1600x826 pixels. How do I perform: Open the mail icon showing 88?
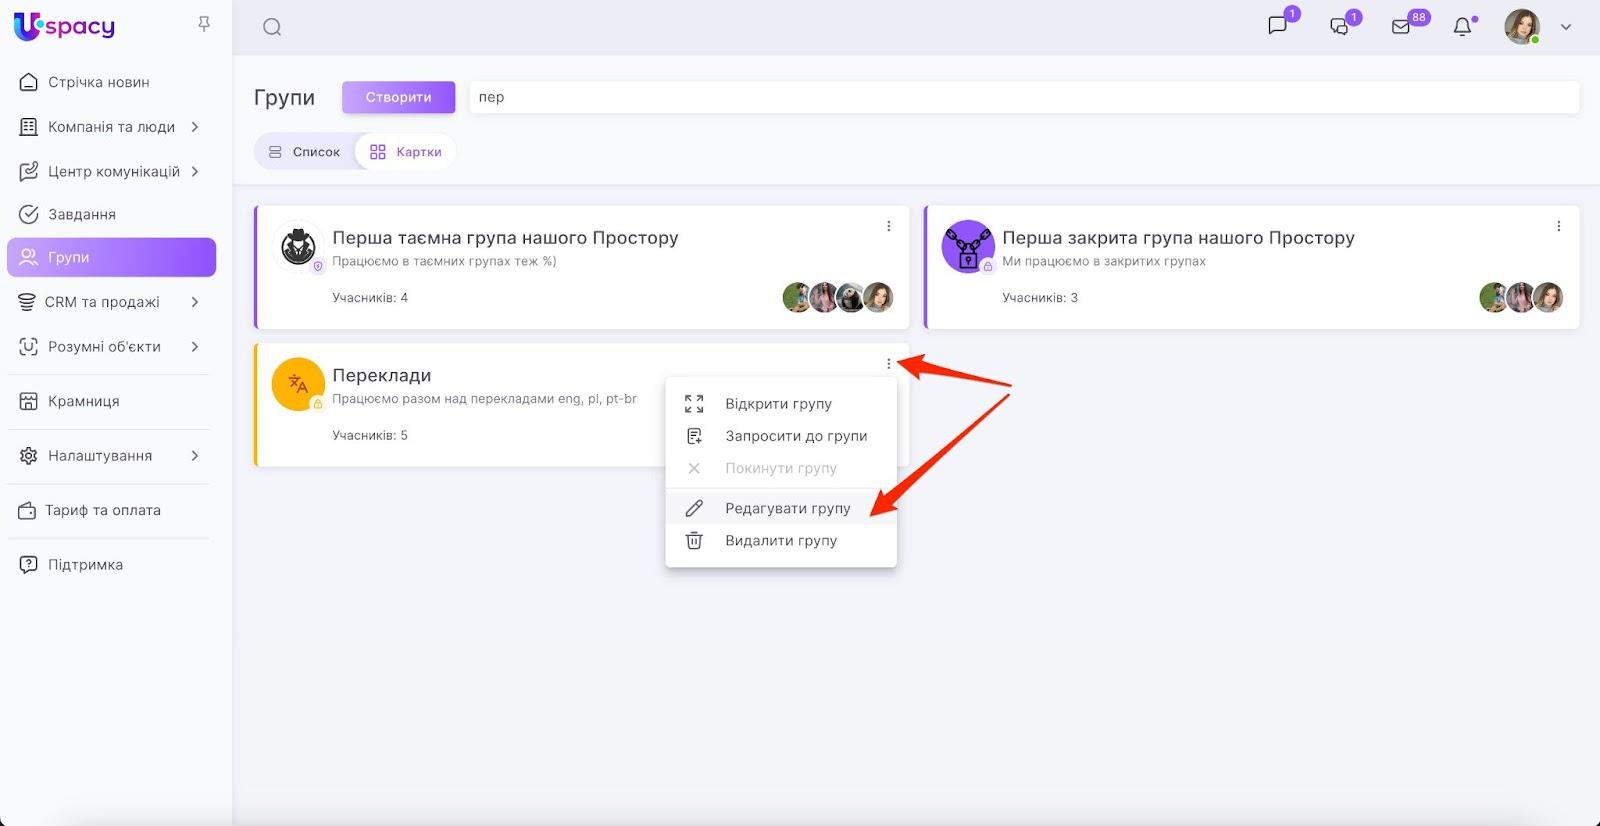[1401, 27]
